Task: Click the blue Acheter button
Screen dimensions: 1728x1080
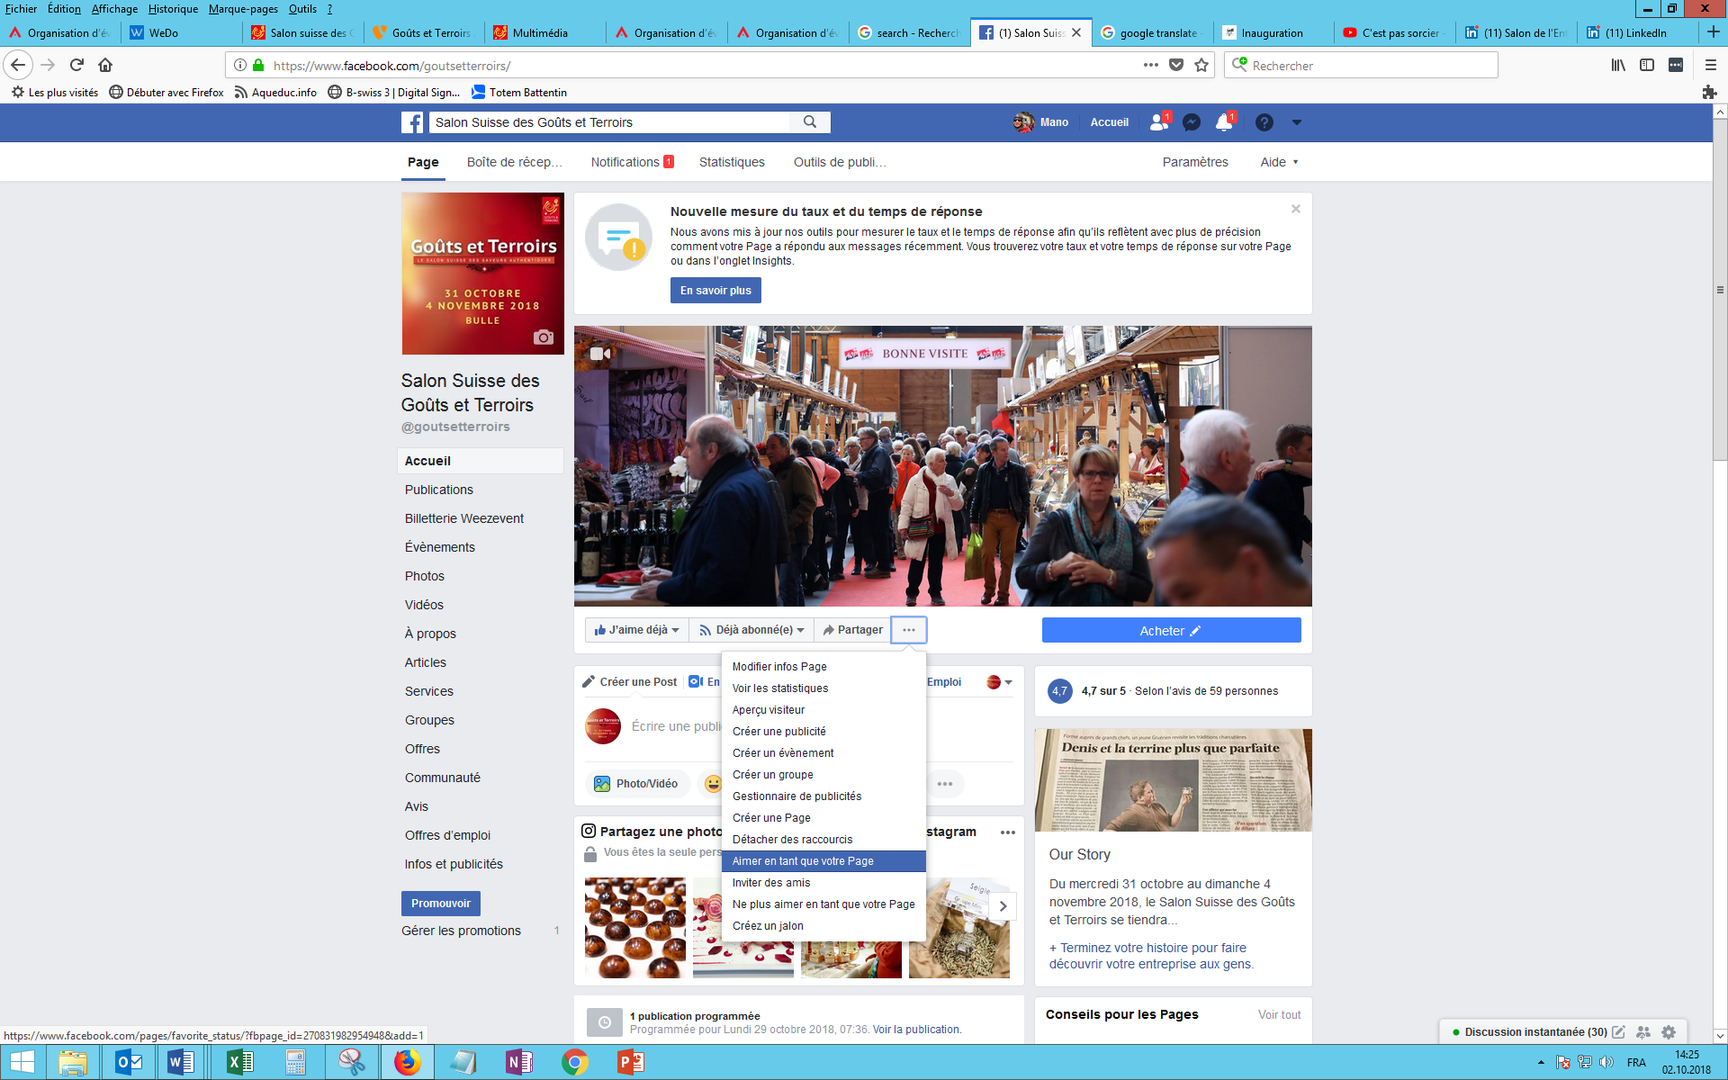Action: (x=1171, y=630)
